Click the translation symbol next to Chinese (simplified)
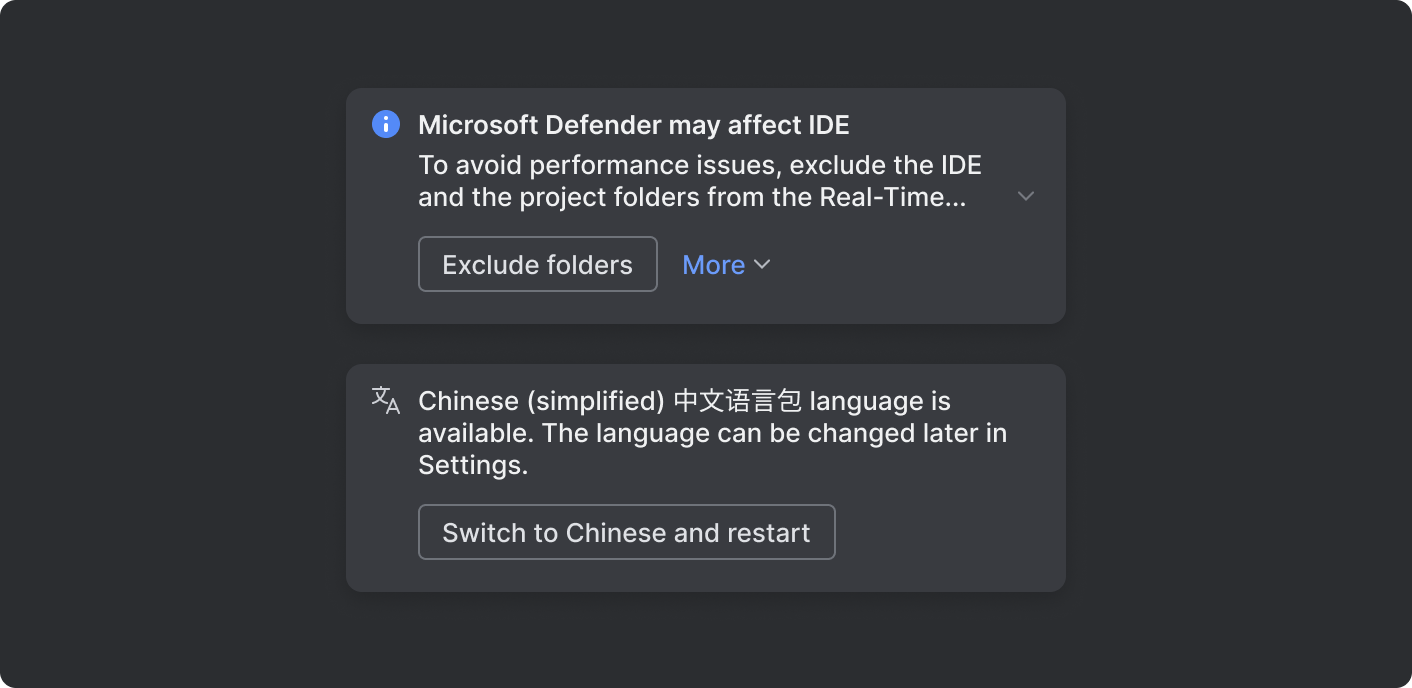 (x=385, y=400)
